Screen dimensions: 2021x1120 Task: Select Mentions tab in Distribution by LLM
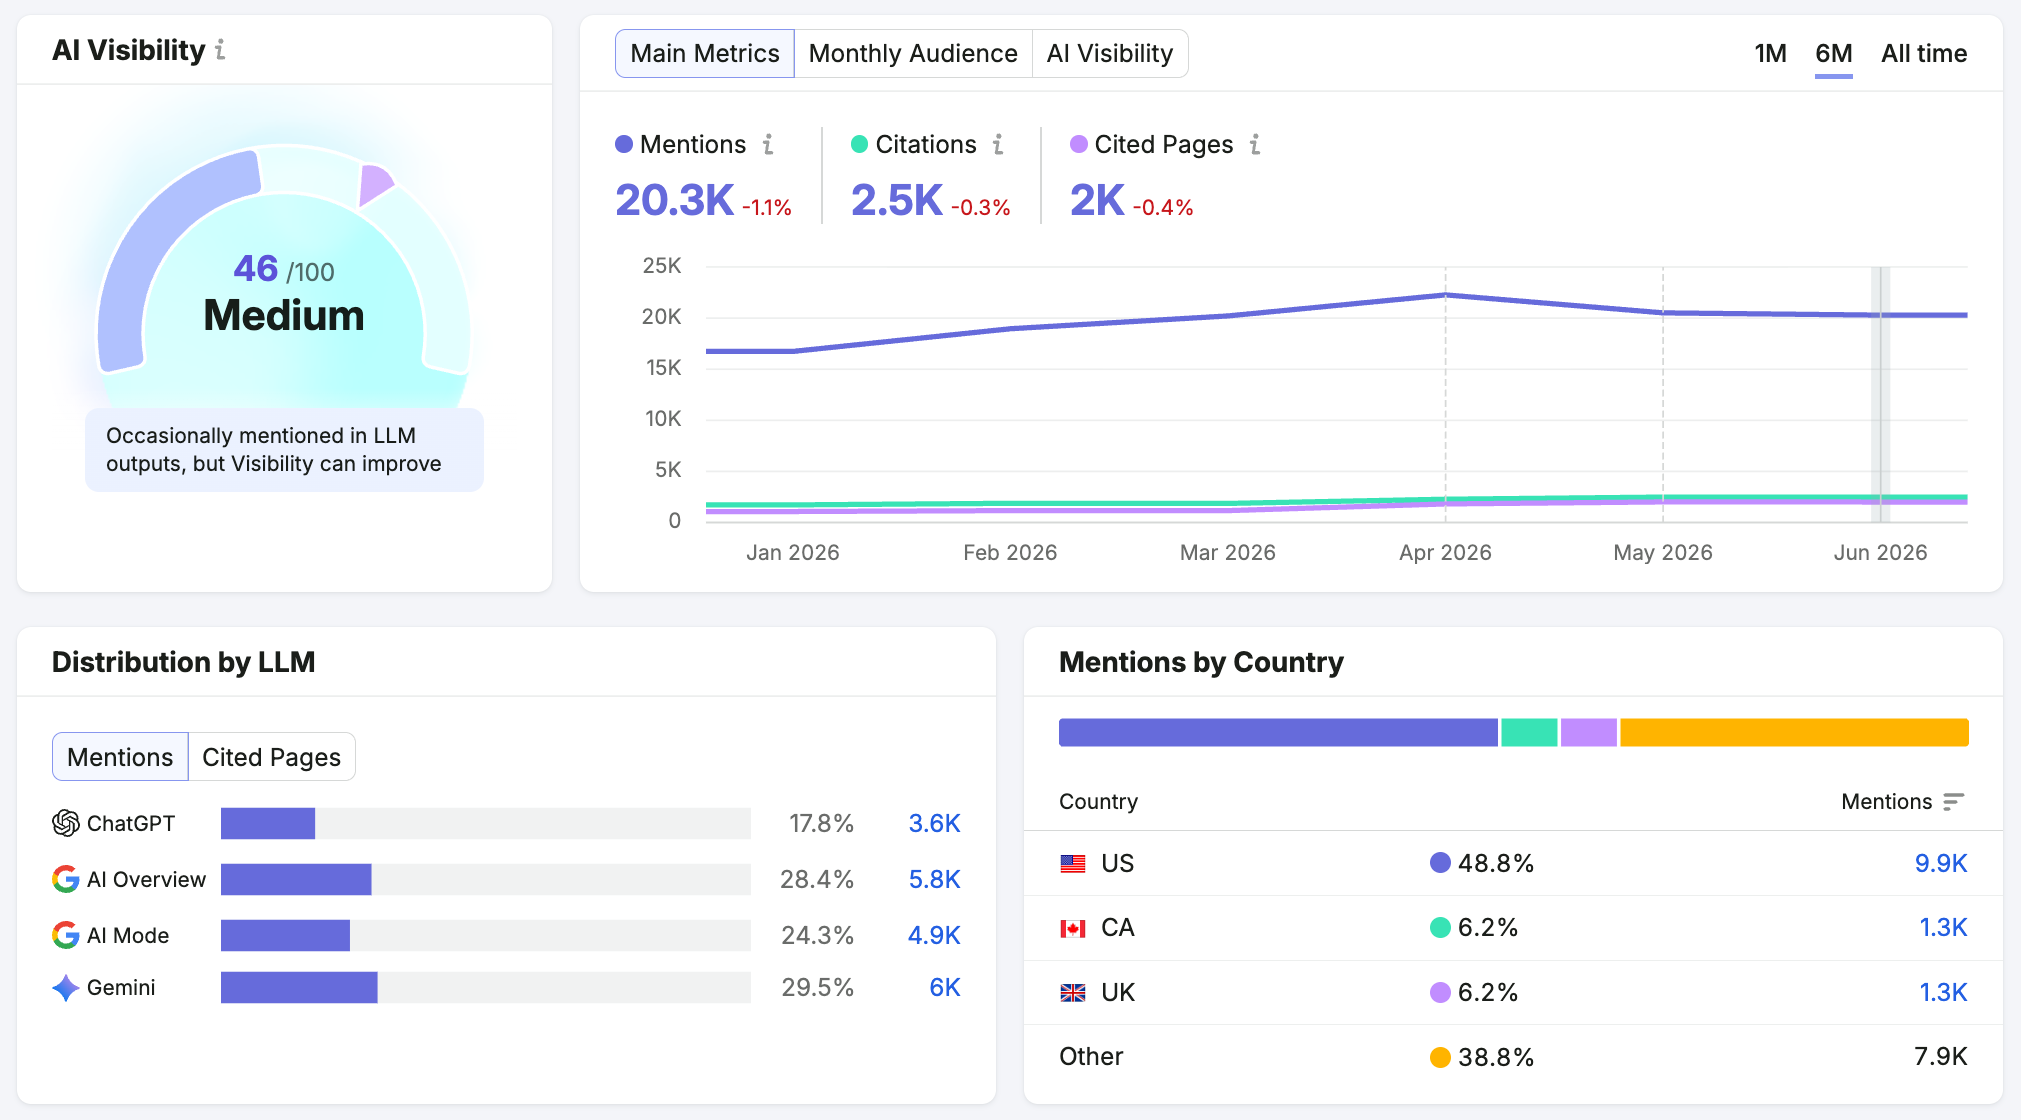click(120, 757)
